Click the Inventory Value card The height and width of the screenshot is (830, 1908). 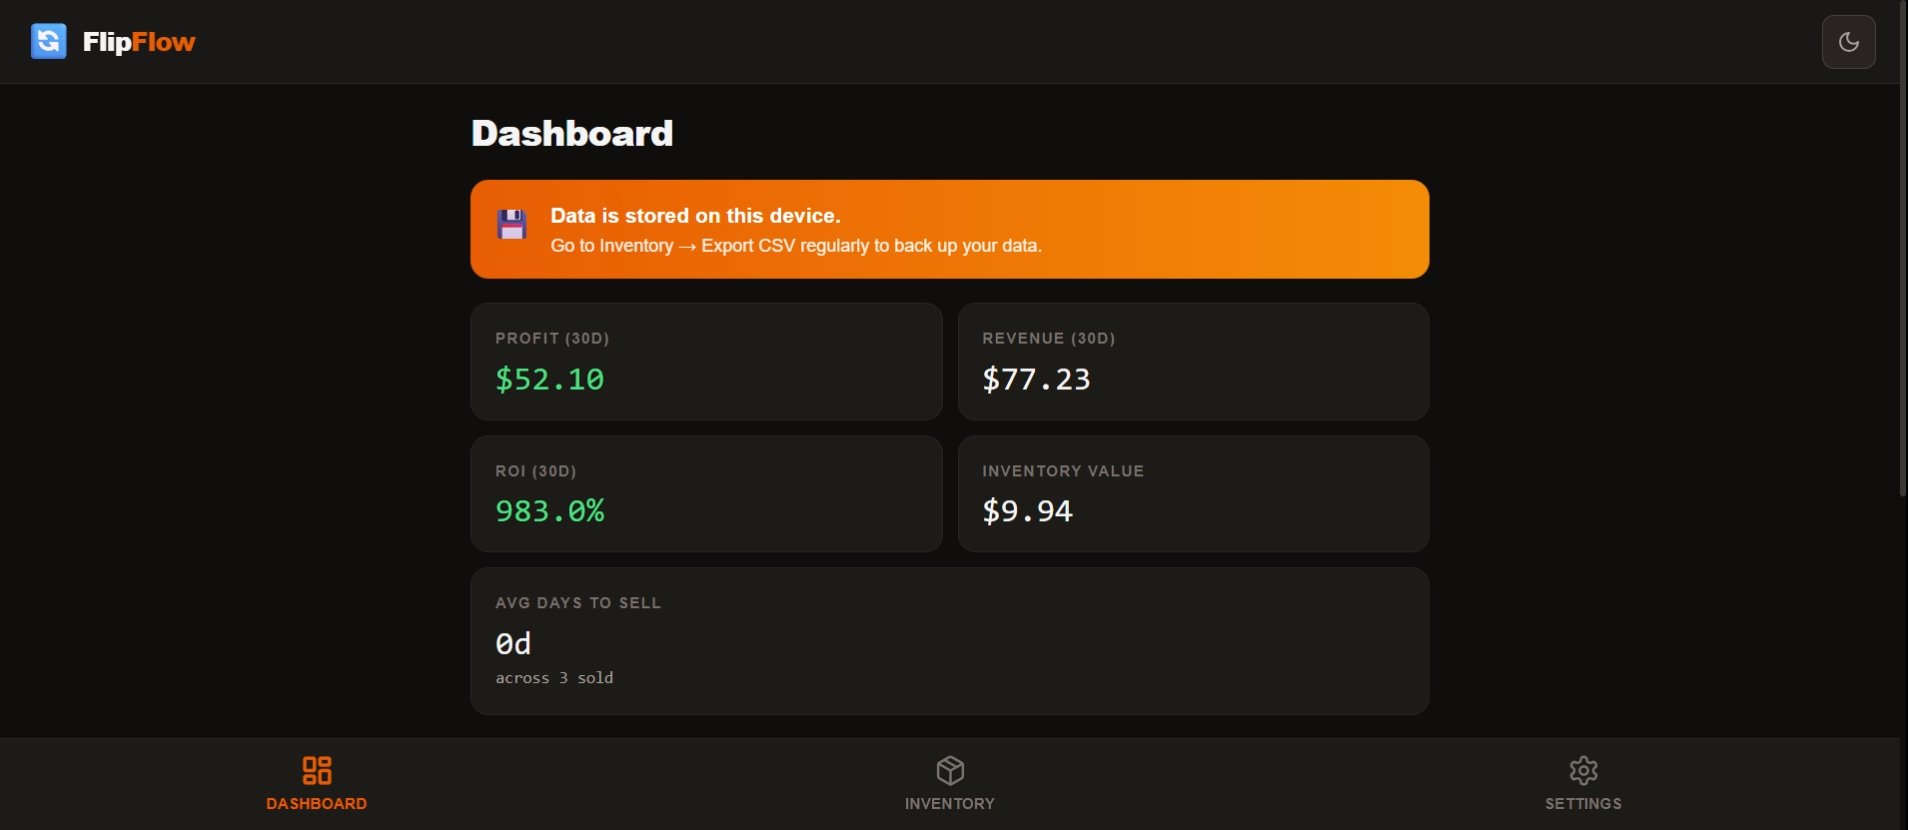click(1193, 493)
